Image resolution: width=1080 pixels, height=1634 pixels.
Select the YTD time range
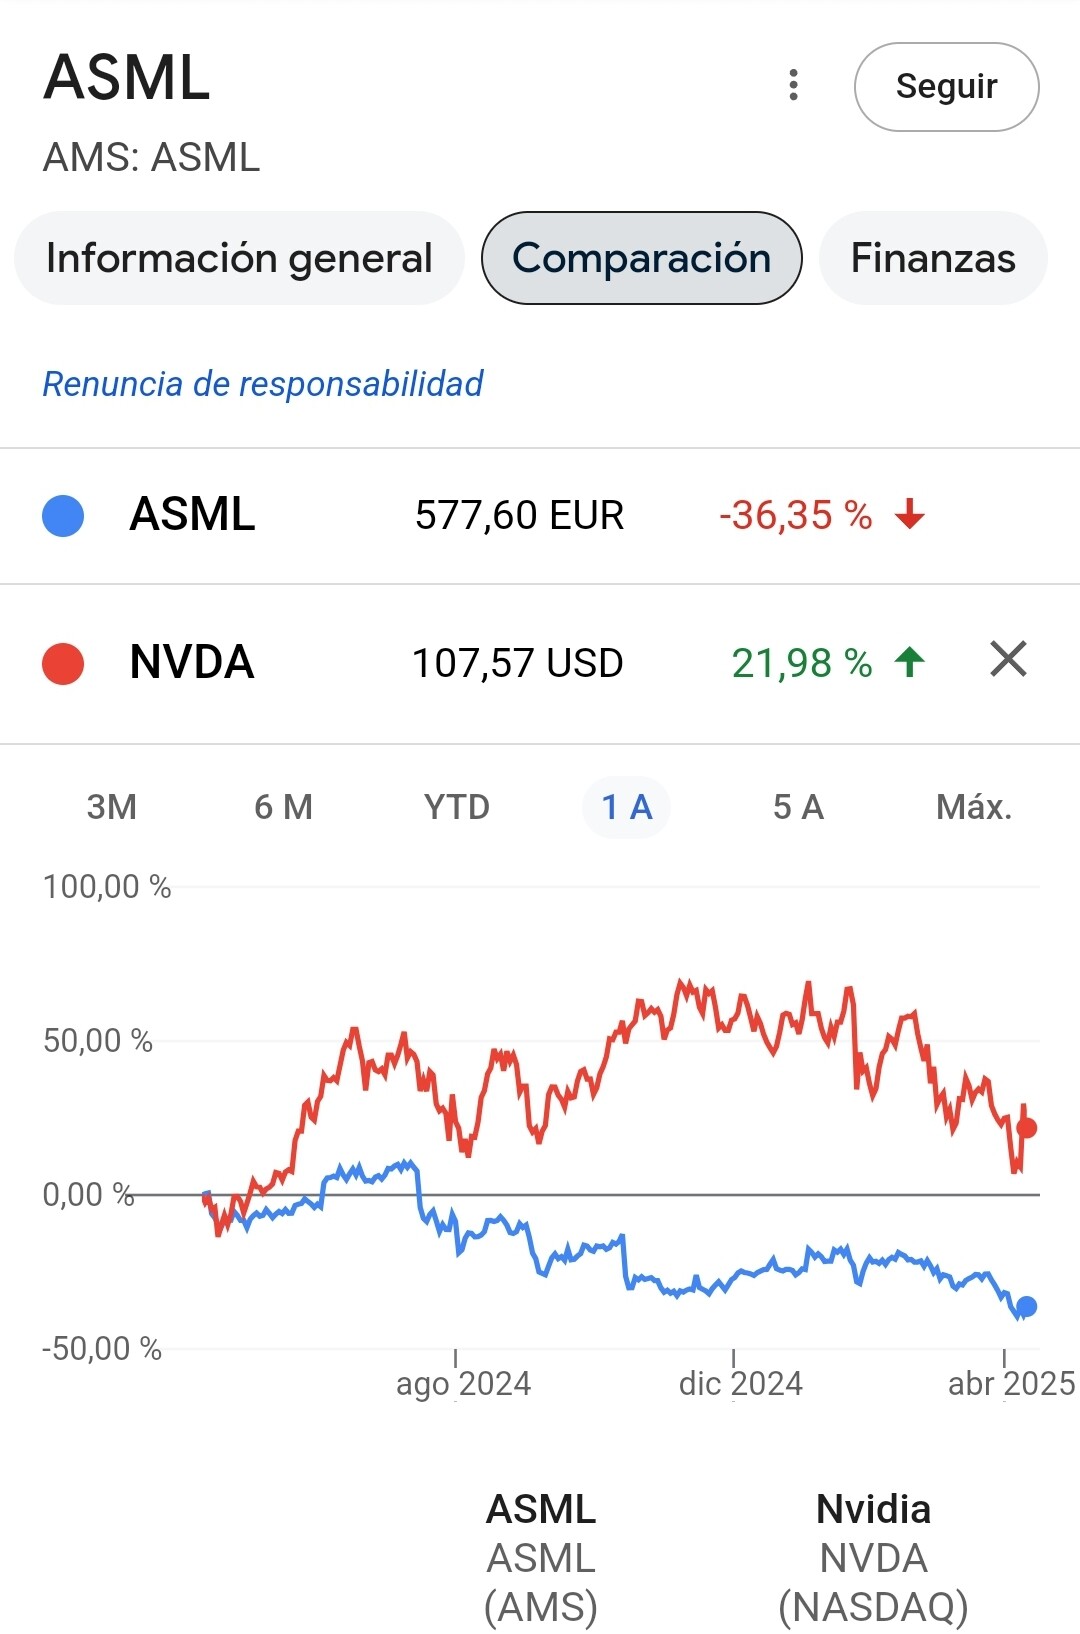click(x=457, y=807)
